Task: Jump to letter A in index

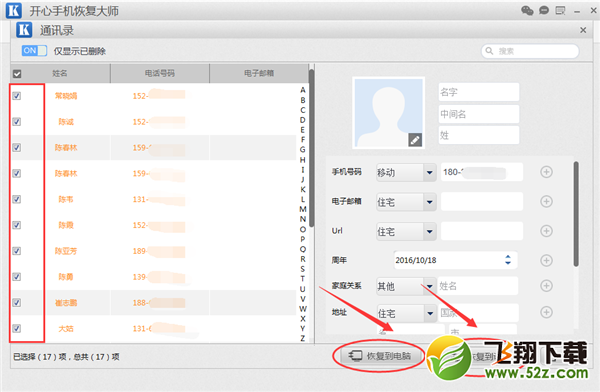Action: tap(303, 90)
